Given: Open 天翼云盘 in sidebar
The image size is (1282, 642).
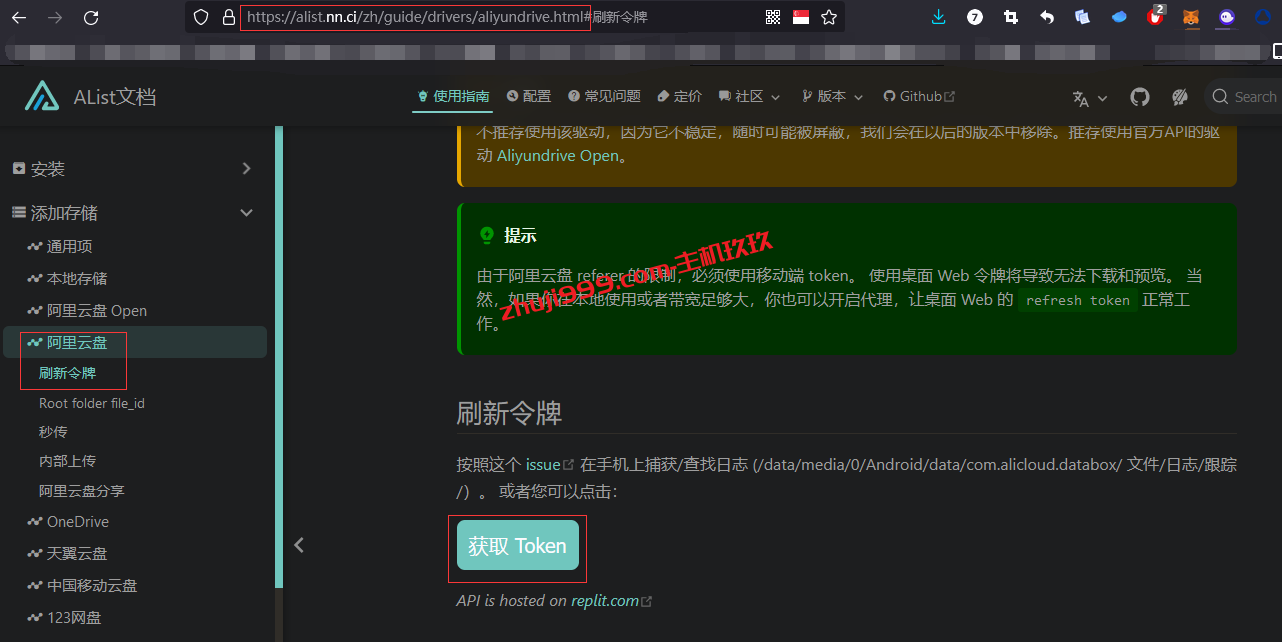Looking at the screenshot, I should click(x=67, y=553).
